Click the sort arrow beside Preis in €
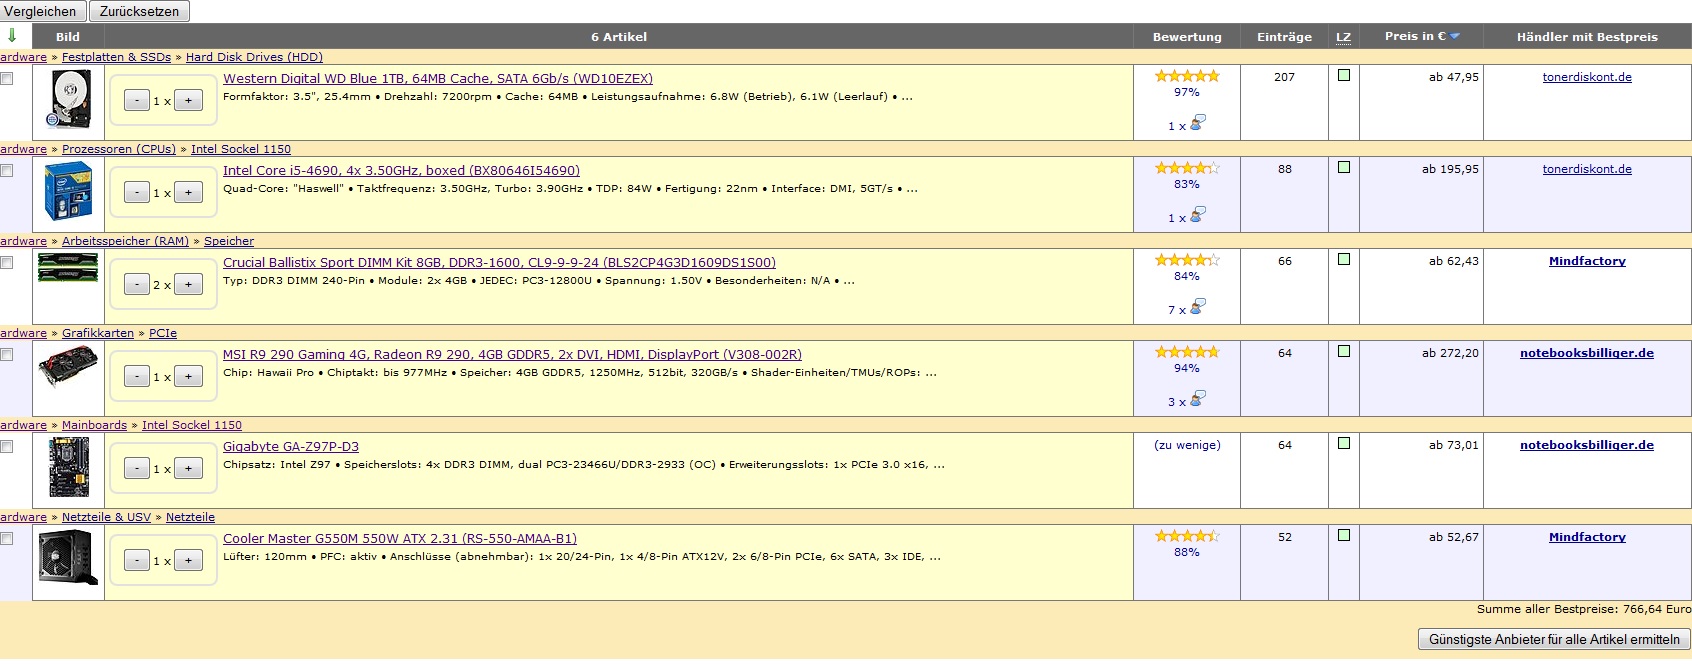 1455,36
